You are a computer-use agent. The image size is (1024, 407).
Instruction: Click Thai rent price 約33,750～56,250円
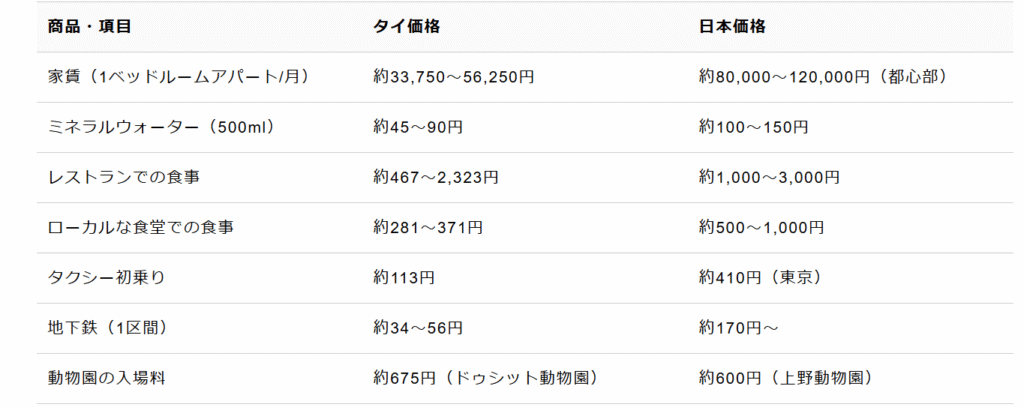click(454, 77)
